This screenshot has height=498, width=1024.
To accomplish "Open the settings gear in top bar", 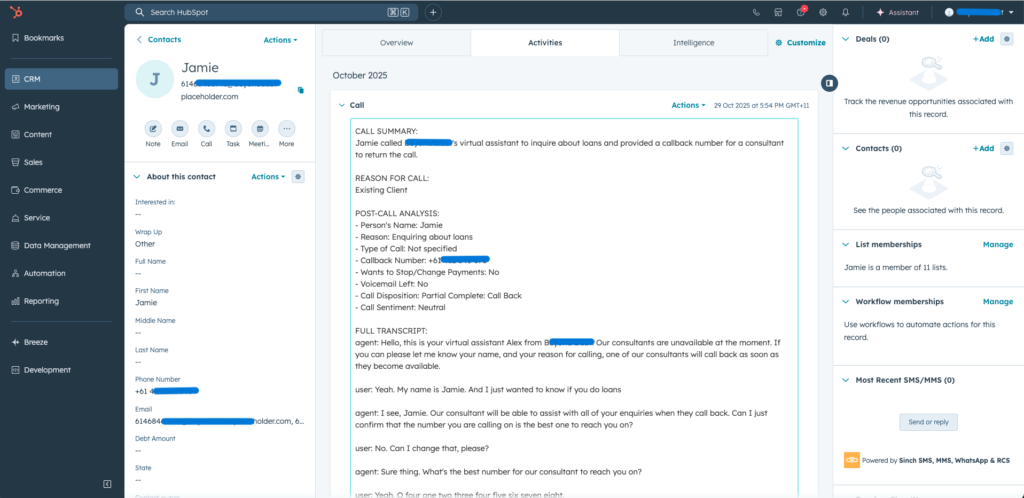I will 823,12.
